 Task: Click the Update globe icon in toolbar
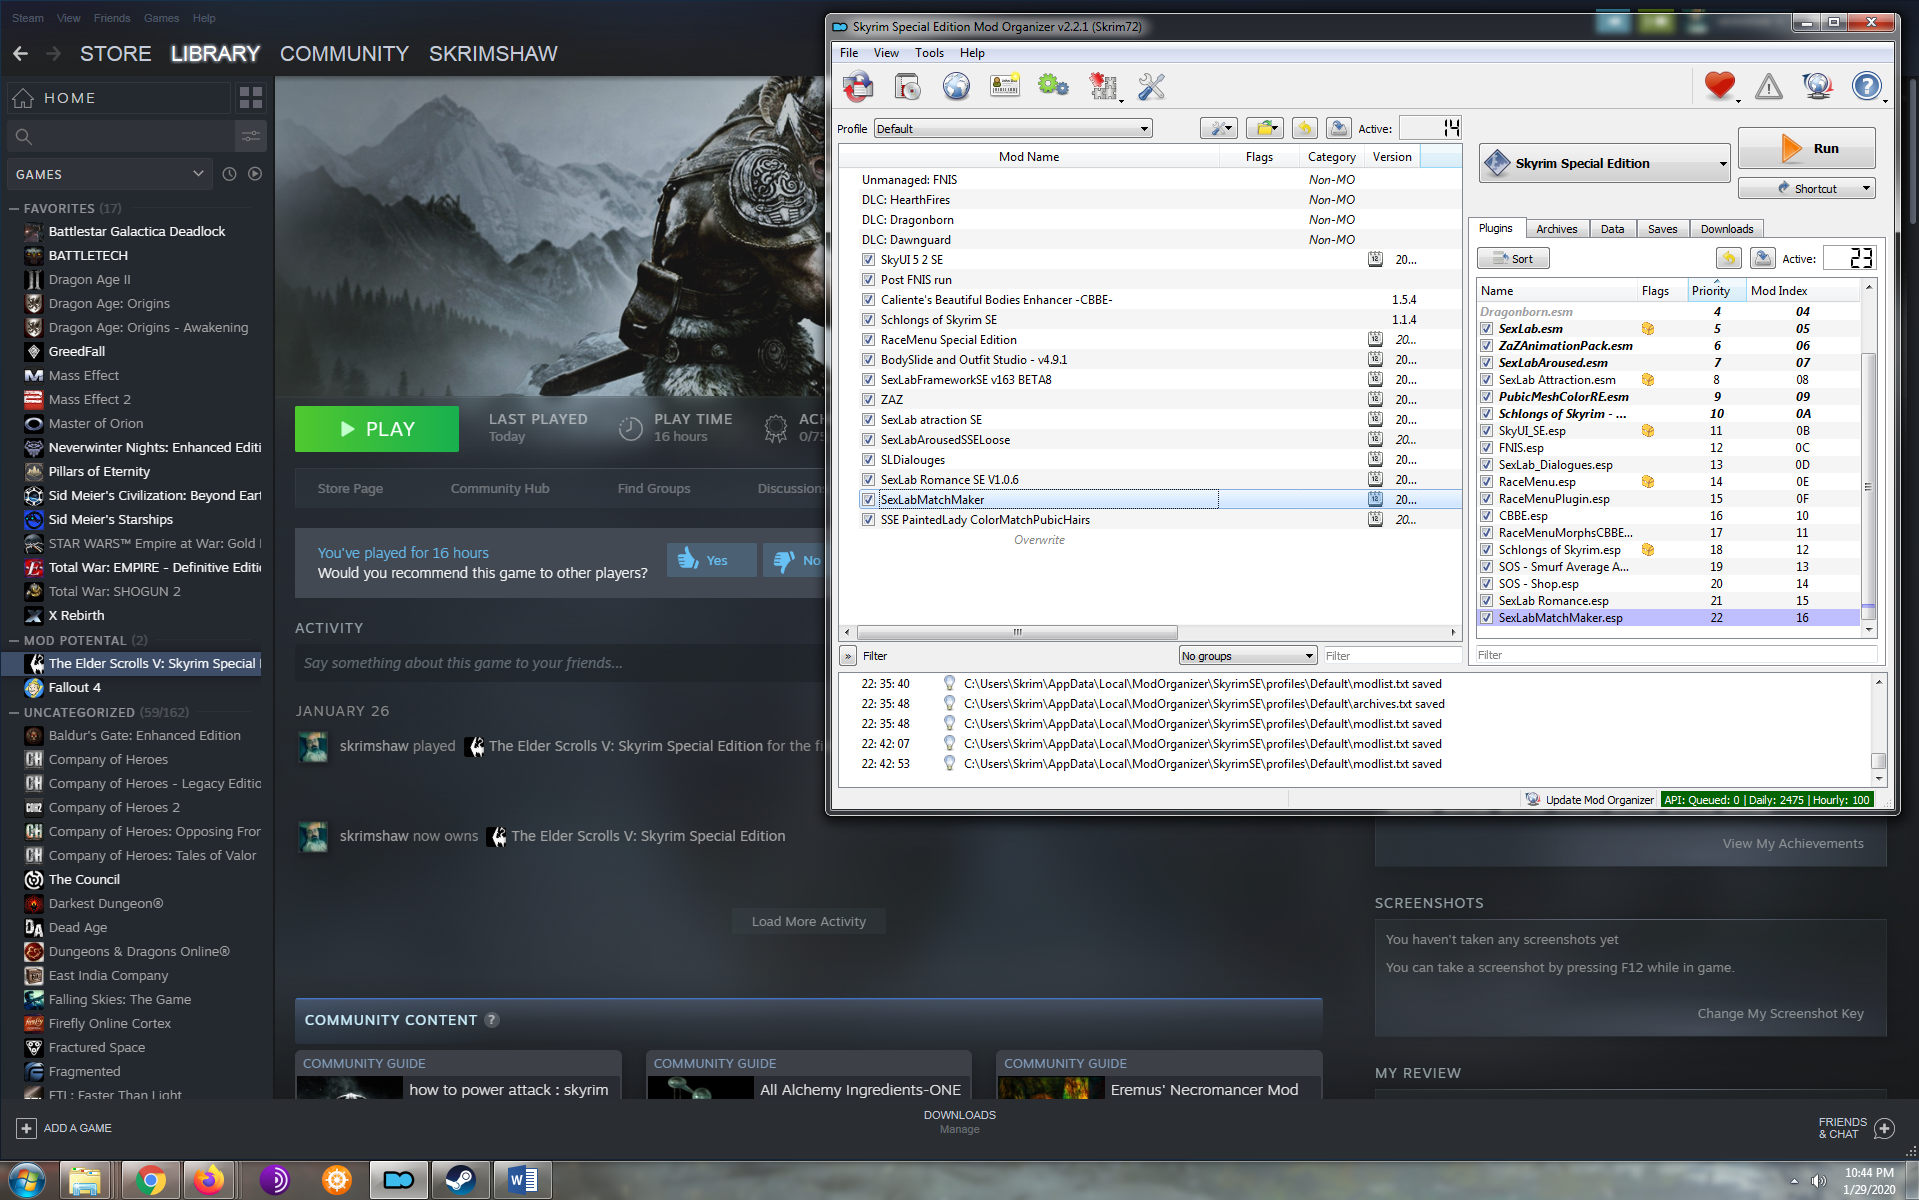[1817, 87]
